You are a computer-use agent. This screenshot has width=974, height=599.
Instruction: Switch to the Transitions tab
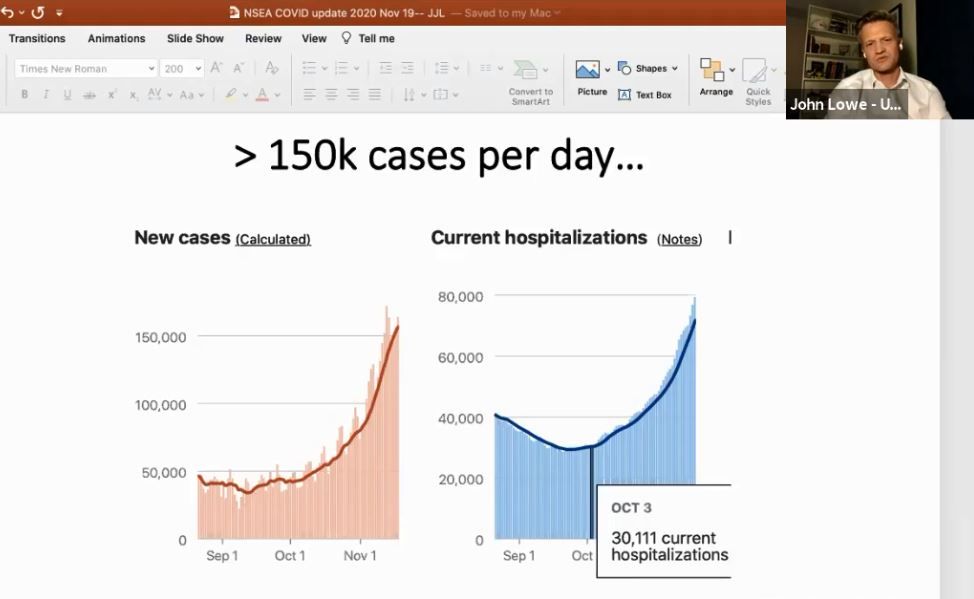(x=37, y=38)
